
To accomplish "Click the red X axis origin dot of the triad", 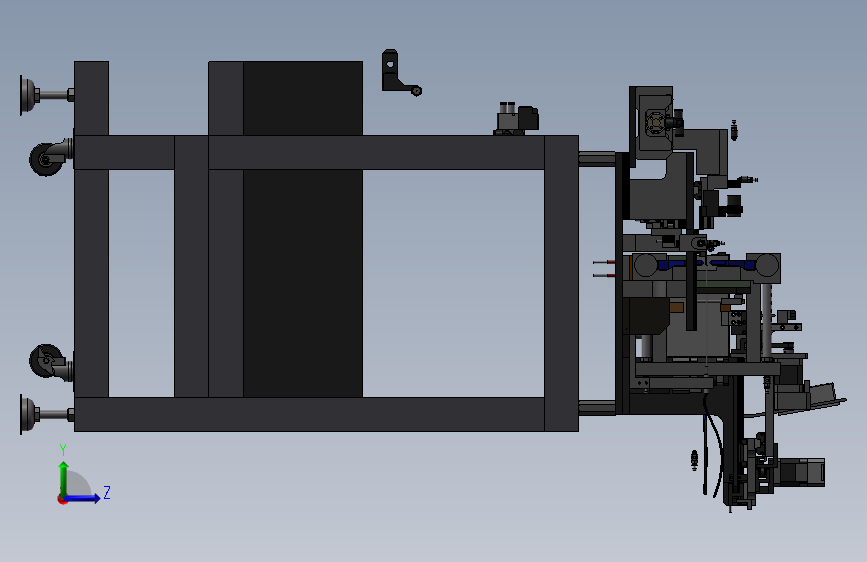I will click(x=62, y=499).
